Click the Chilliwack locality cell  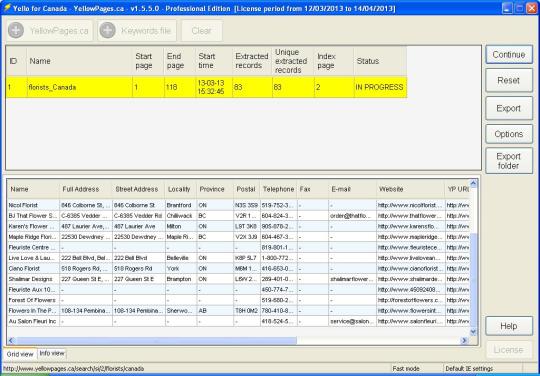(x=180, y=216)
